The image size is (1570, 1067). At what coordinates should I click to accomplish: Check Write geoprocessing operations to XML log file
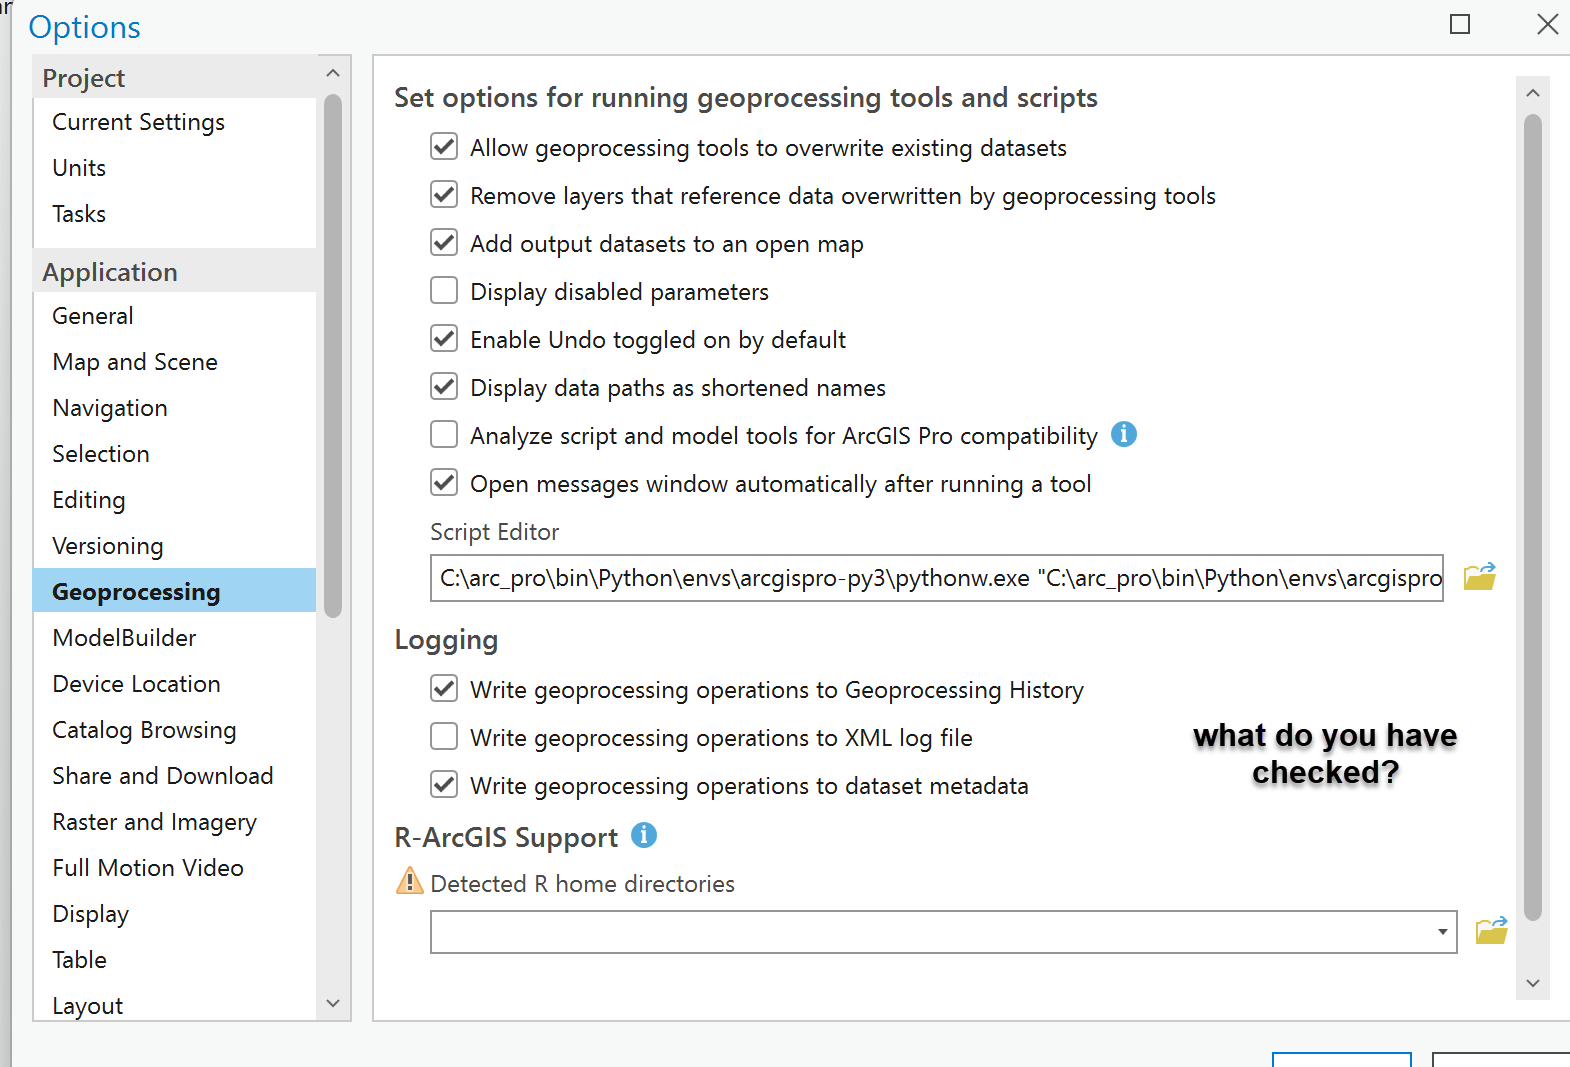coord(444,736)
